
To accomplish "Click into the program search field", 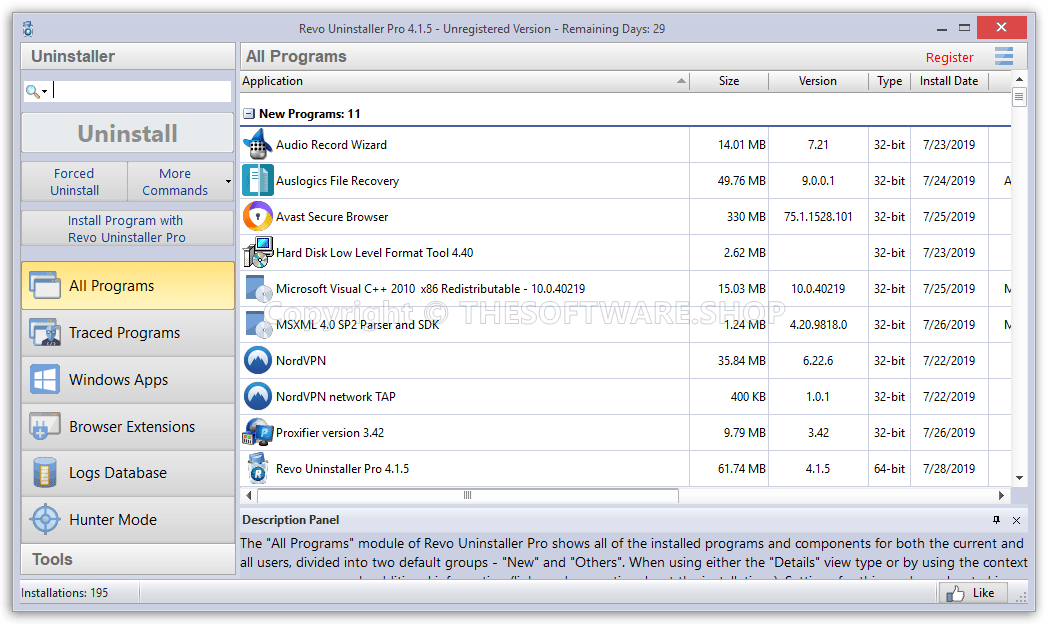I will [x=142, y=91].
